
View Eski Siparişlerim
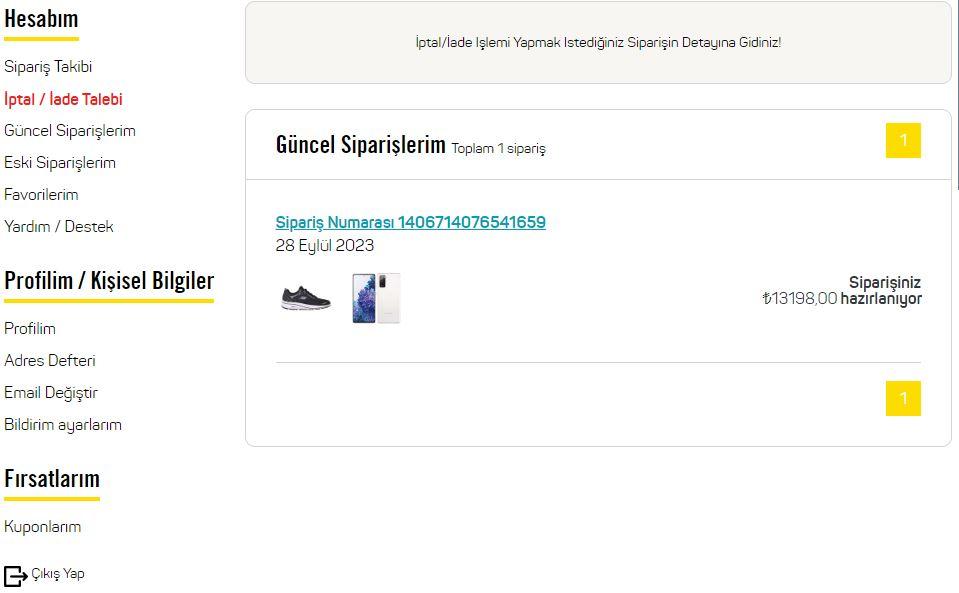tap(60, 163)
